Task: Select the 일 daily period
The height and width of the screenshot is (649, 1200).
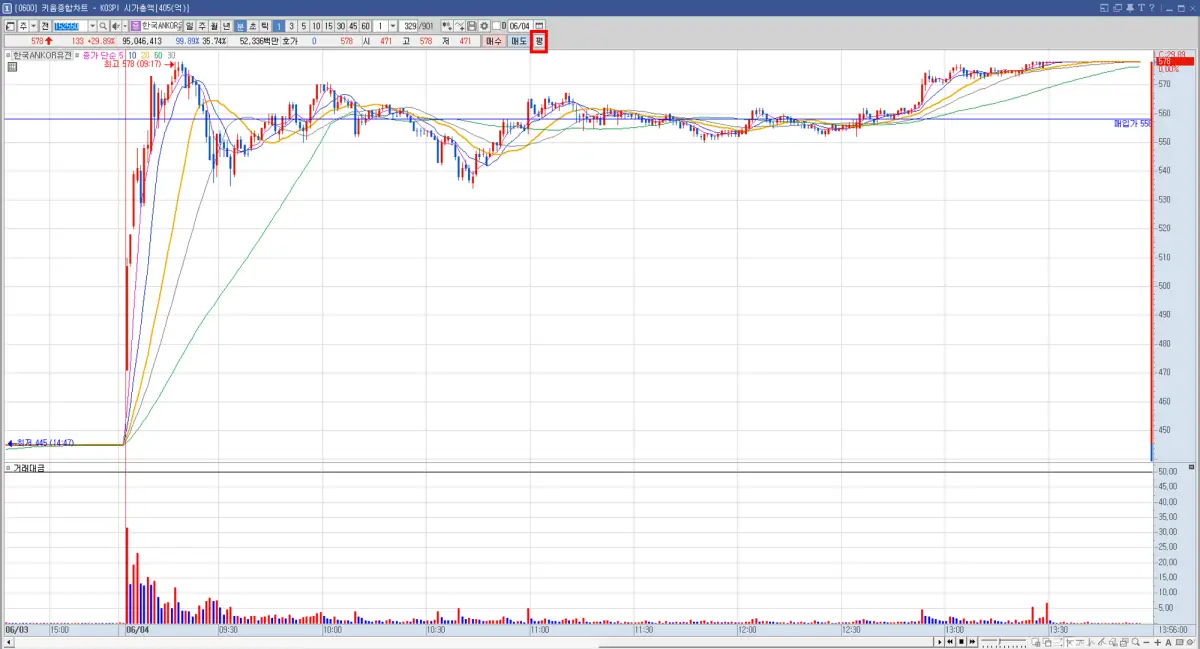Action: [190, 25]
